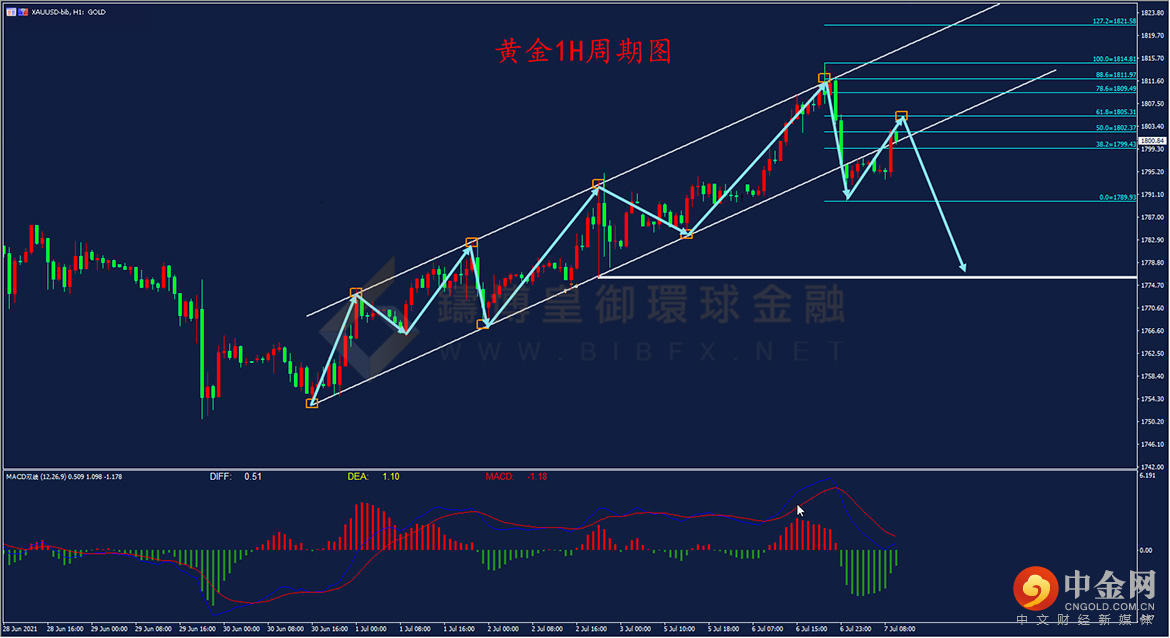Click price axis level 1823.80
Image resolution: width=1170 pixels, height=638 pixels.
click(1152, 13)
